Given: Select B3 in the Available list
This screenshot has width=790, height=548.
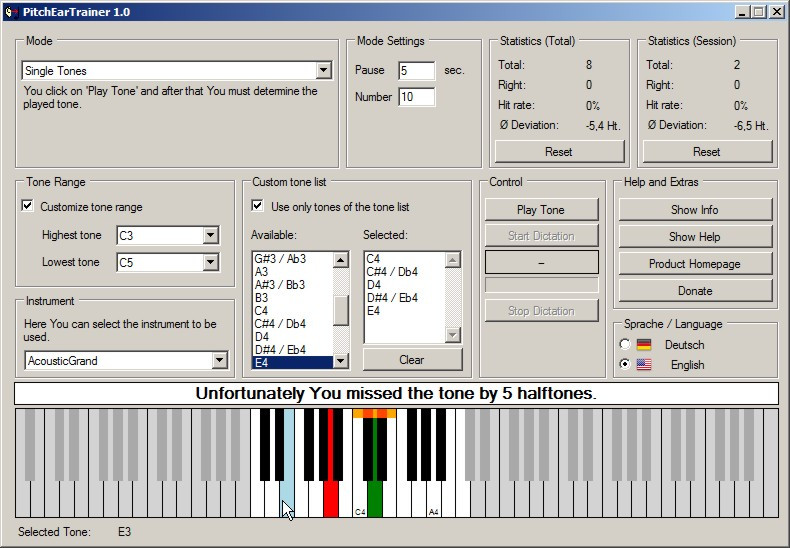Looking at the screenshot, I should pos(292,298).
